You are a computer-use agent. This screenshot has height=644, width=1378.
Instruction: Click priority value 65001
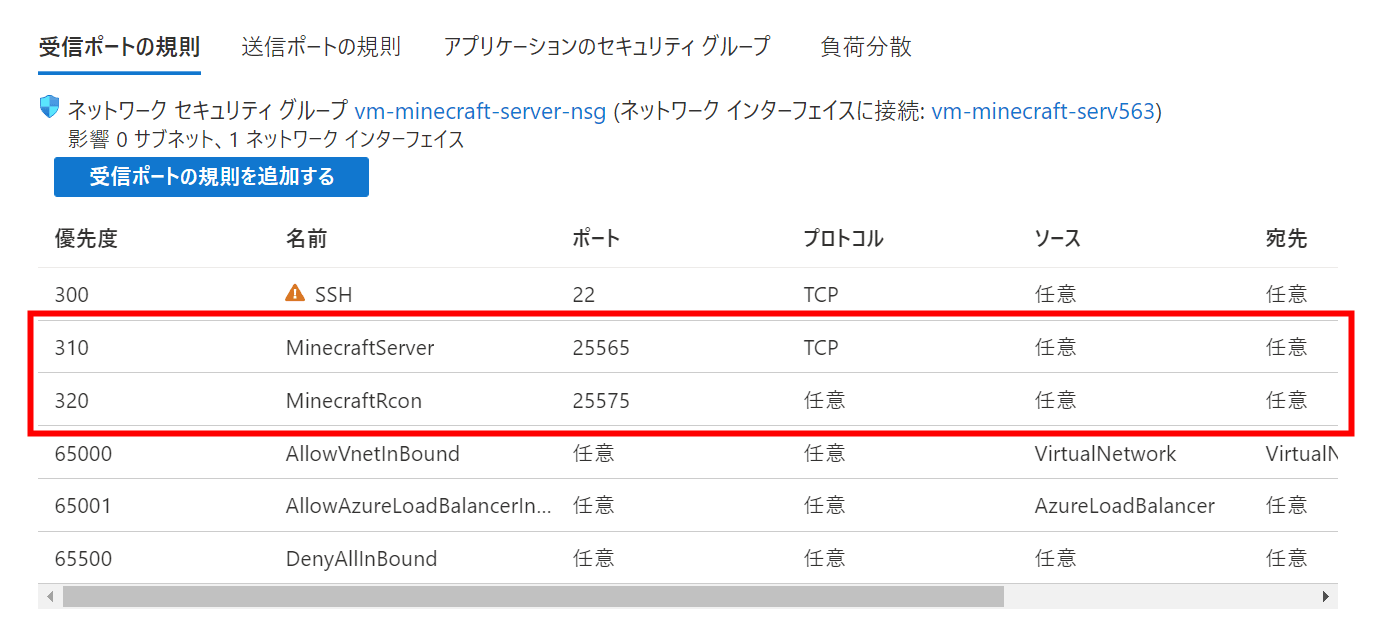(x=83, y=506)
